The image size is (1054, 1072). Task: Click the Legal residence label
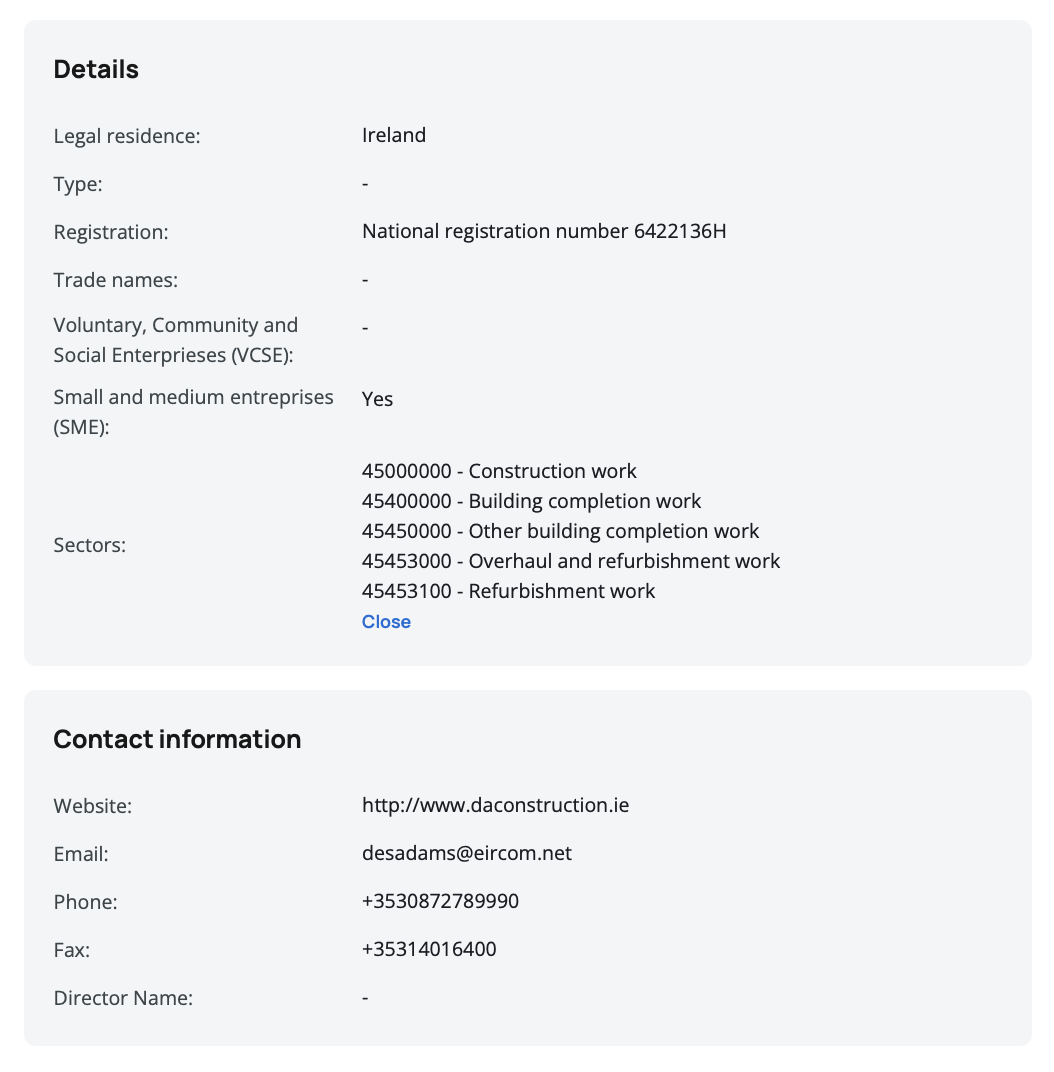pos(127,136)
